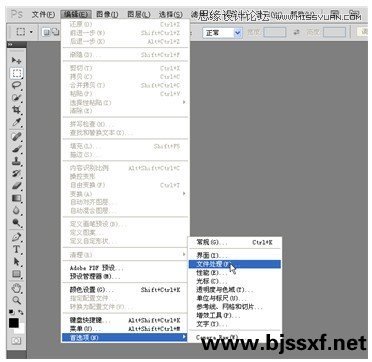Toggle Quick Mask mode at toolbox bottom
The height and width of the screenshot is (362, 372).
tap(16, 341)
